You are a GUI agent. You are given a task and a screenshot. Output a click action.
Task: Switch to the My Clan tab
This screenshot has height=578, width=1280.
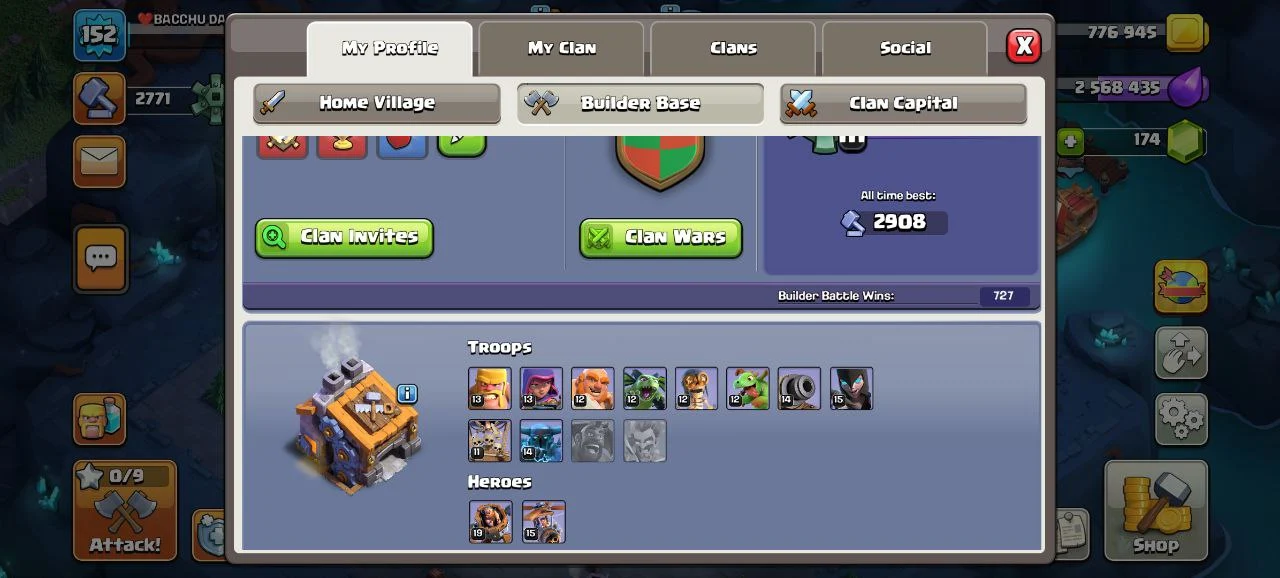(562, 48)
